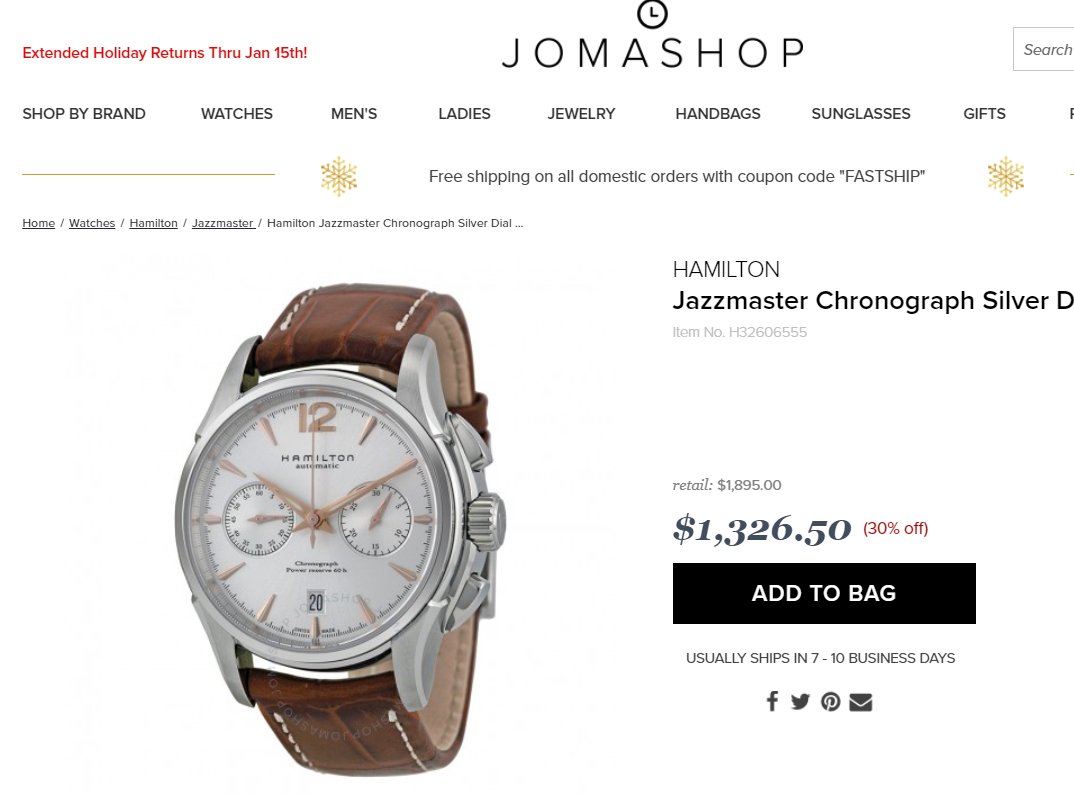Screen dimensions: 1074x794
Task: Open Hamilton breadcrumb link
Action: [153, 223]
